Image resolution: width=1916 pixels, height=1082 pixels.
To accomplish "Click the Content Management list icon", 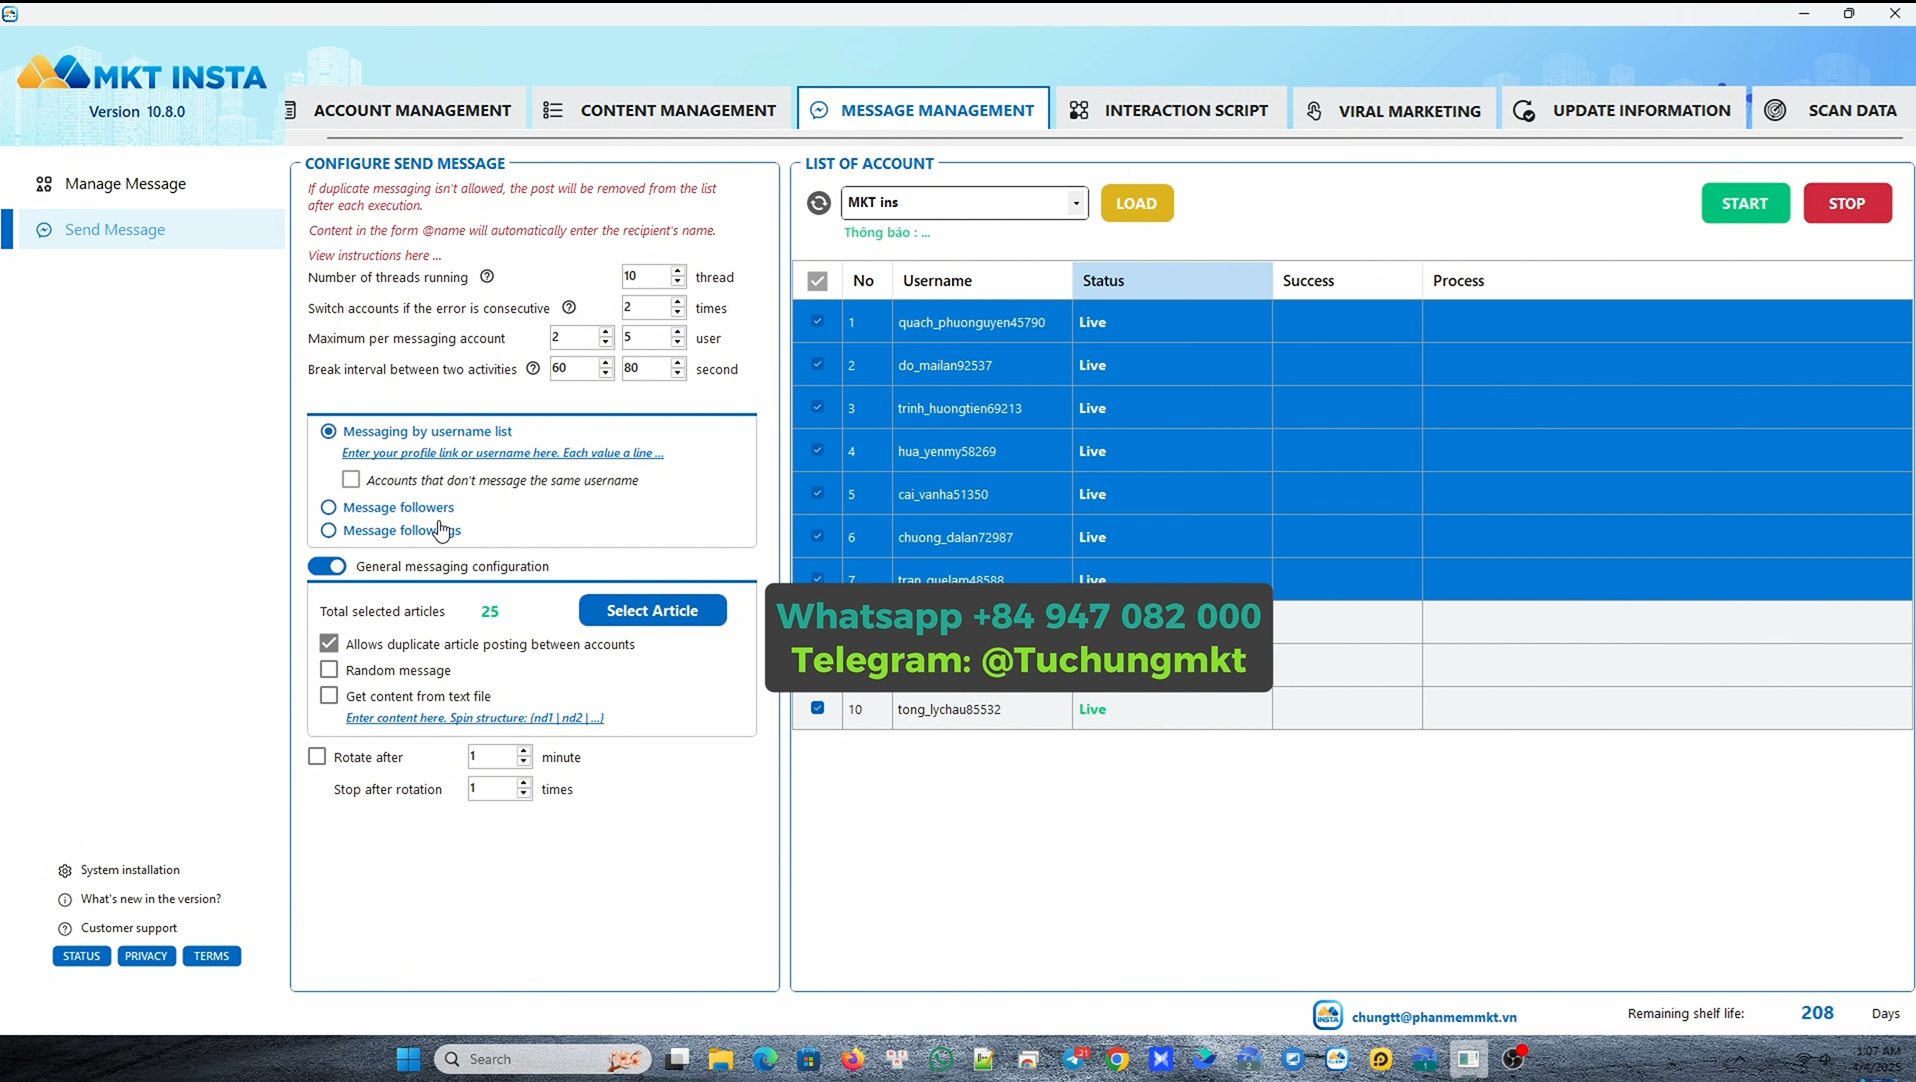I will pyautogui.click(x=553, y=110).
